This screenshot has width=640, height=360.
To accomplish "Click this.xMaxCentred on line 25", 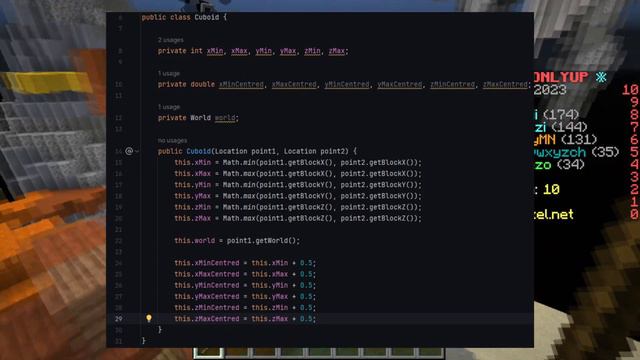I will (x=207, y=274).
